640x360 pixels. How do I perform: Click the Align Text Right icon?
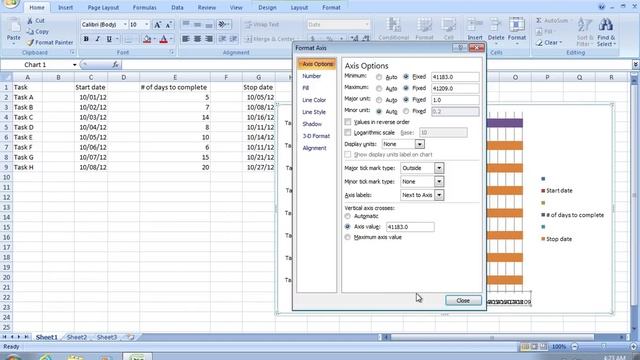tap(209, 39)
